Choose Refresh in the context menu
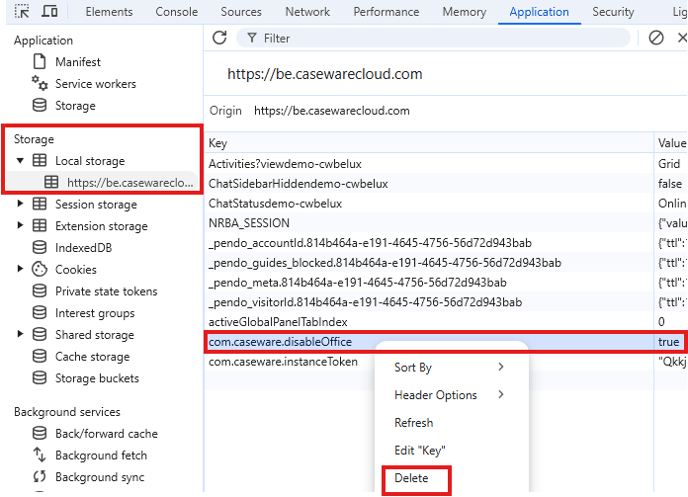The width and height of the screenshot is (688, 497). 414,423
